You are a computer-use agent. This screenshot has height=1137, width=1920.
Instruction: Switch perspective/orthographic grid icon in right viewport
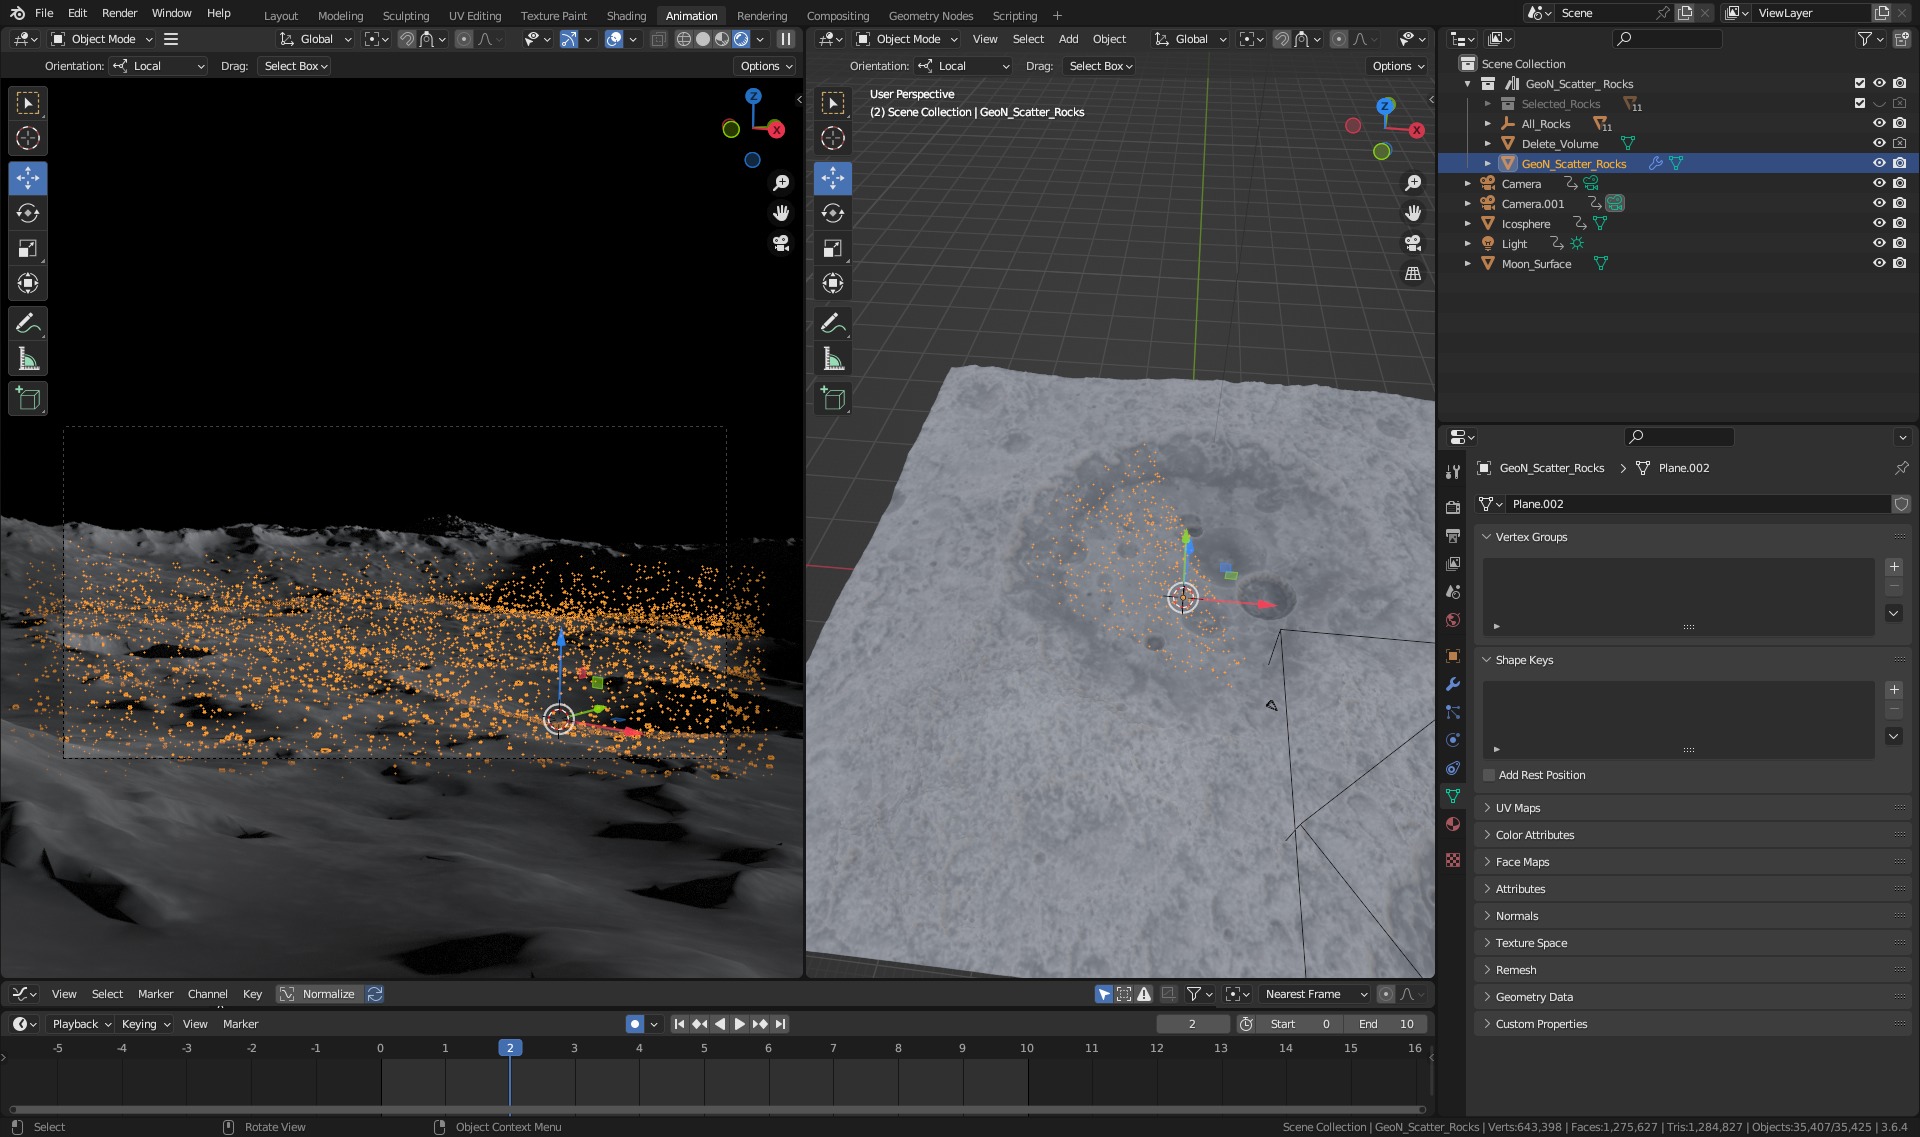1413,273
